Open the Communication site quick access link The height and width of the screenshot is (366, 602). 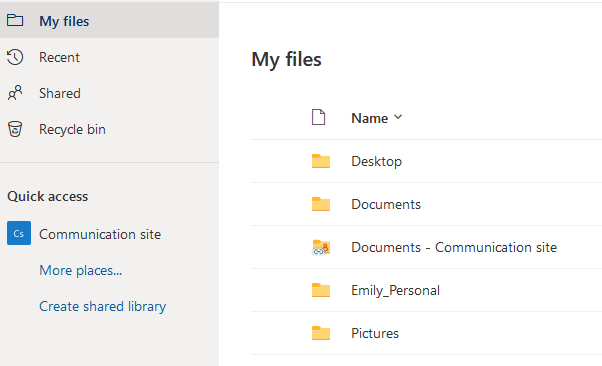(100, 234)
